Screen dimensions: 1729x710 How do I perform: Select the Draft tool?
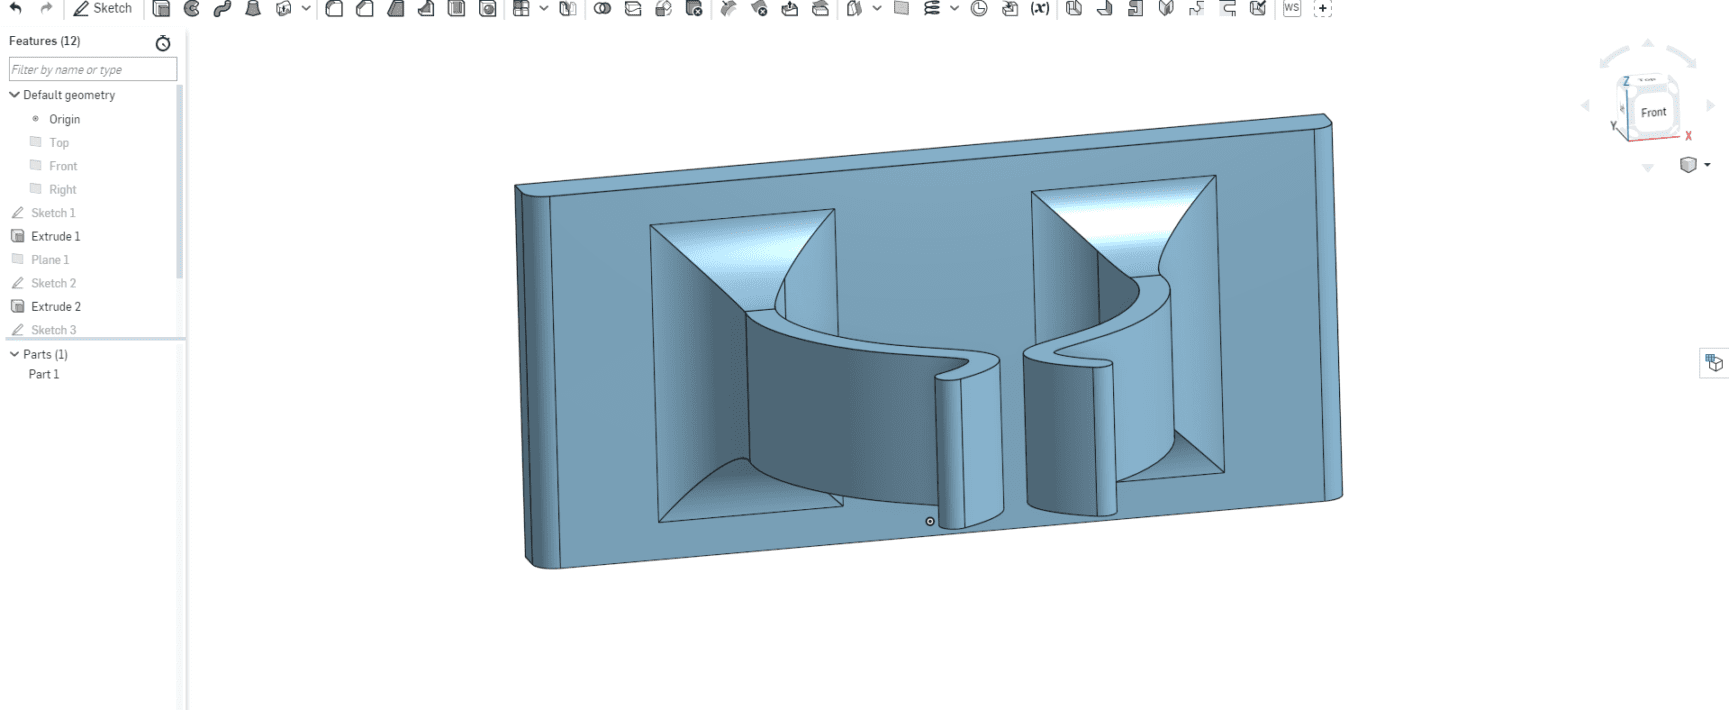point(396,8)
